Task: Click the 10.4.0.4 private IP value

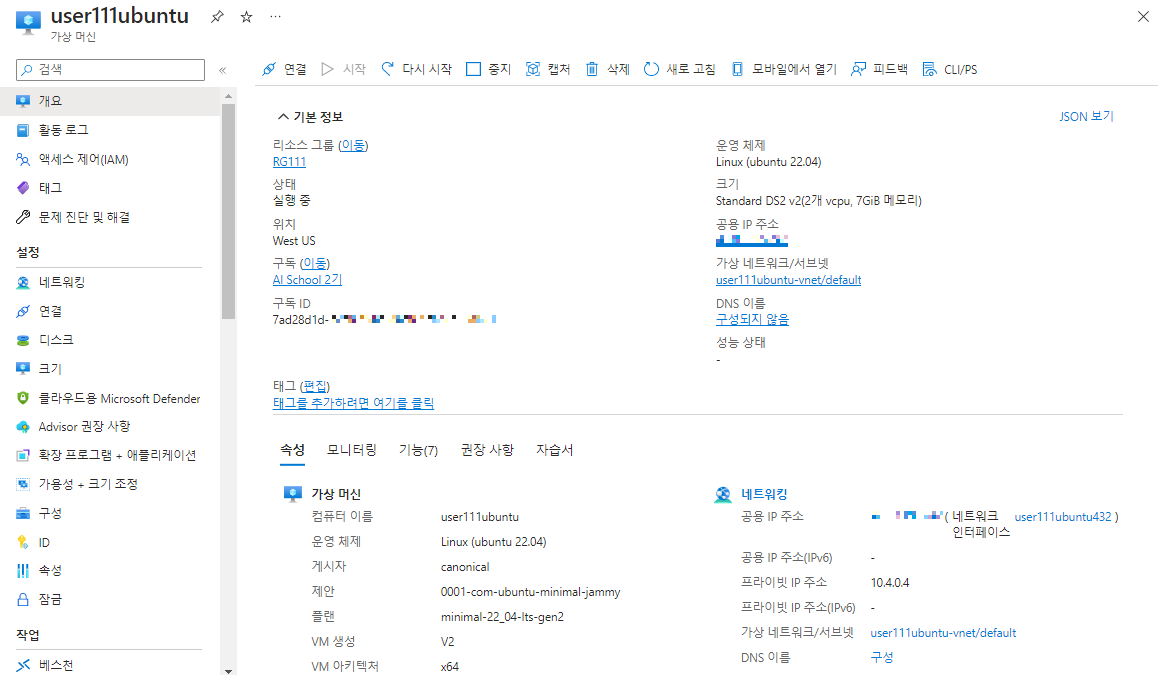Action: tap(890, 583)
